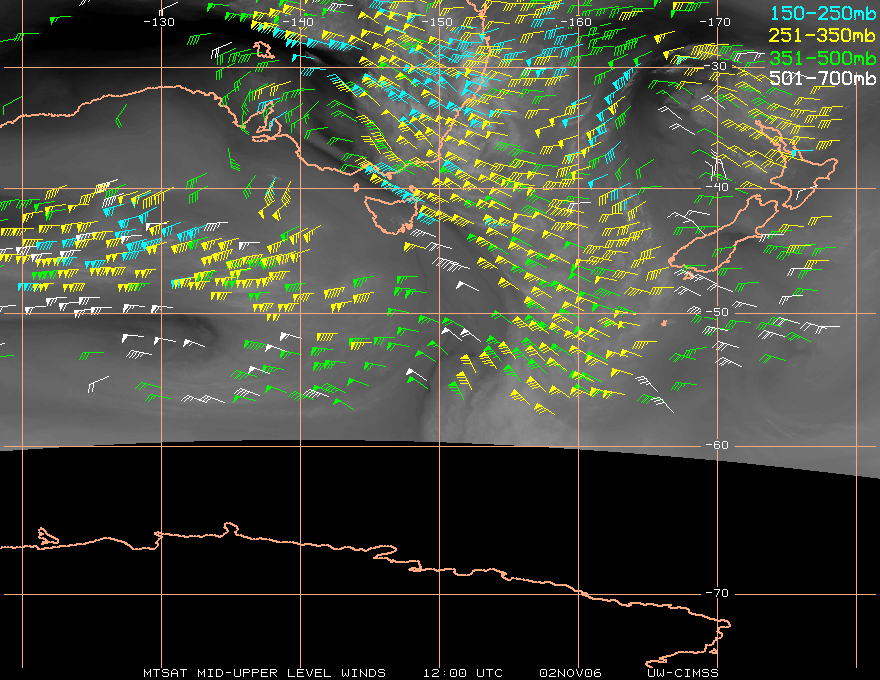
Task: Click the 02NOV06 date text
Action: (x=570, y=672)
